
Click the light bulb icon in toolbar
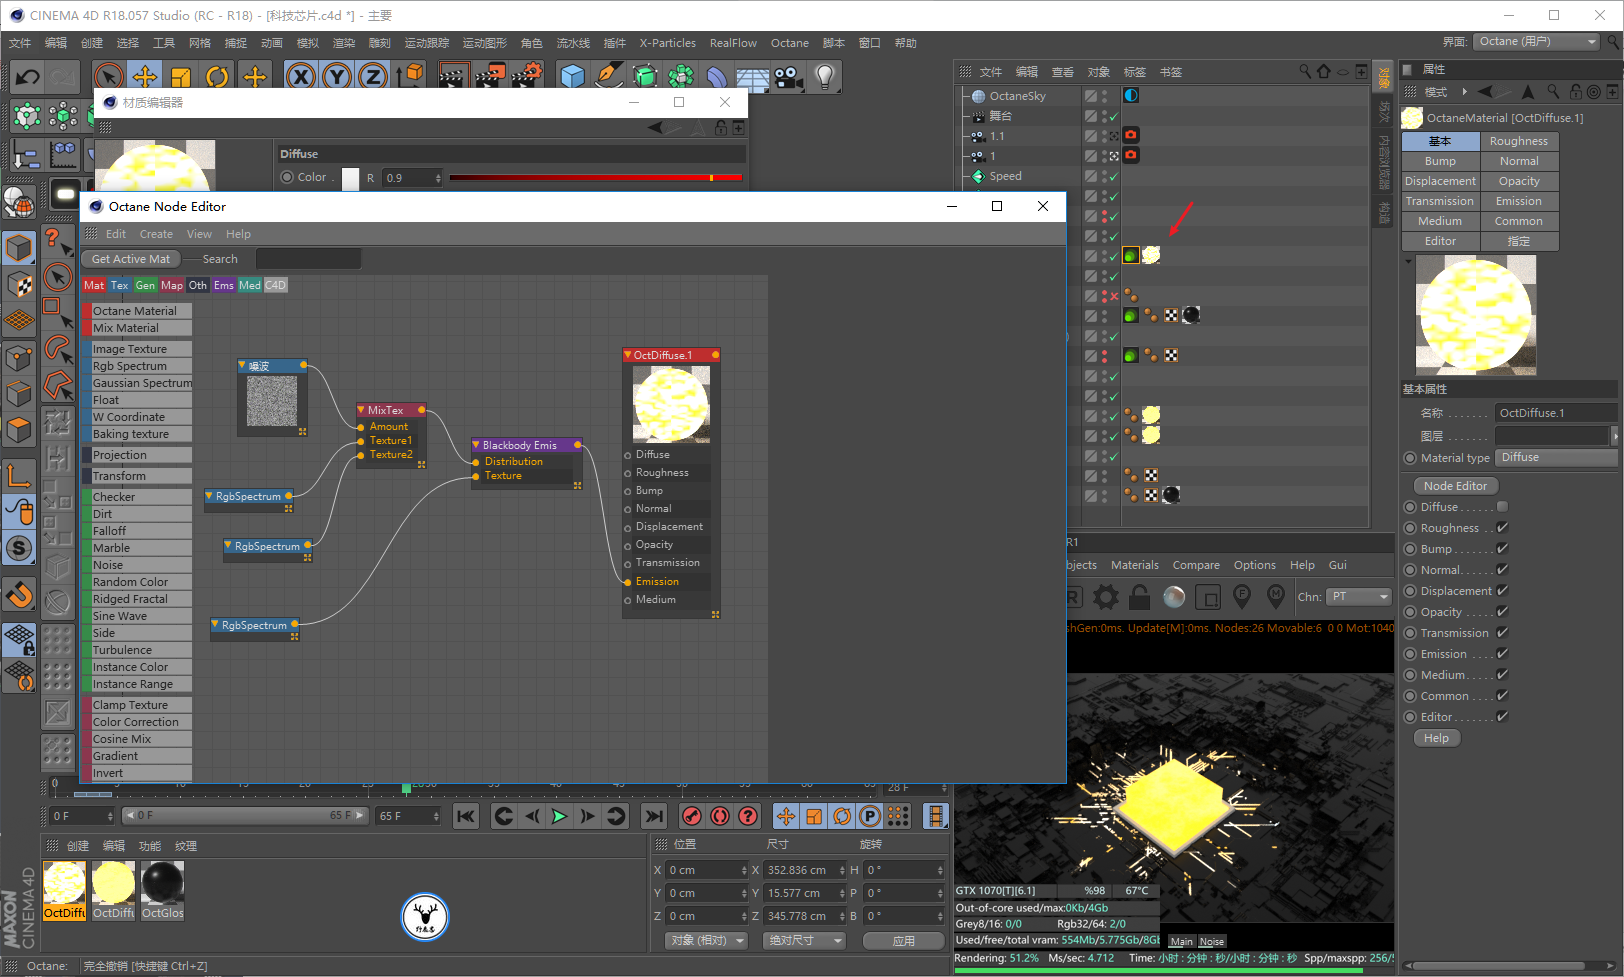pos(824,77)
